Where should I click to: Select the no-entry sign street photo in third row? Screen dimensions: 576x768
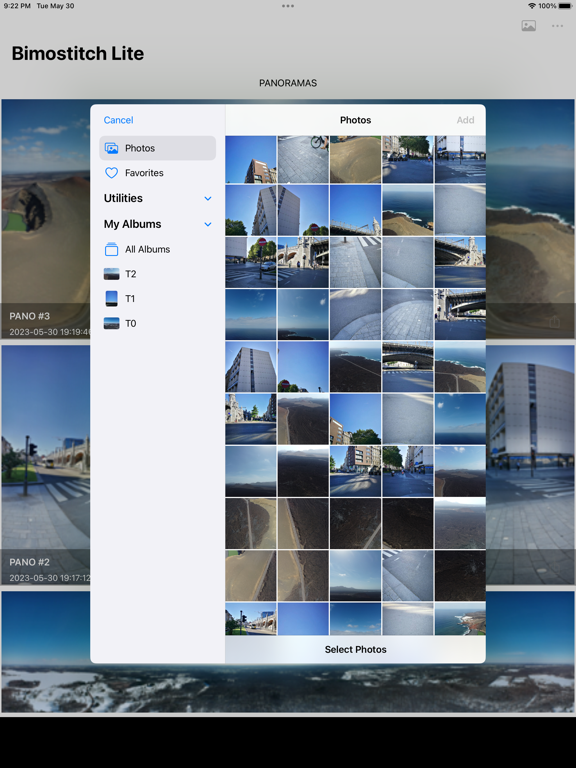coord(251,262)
